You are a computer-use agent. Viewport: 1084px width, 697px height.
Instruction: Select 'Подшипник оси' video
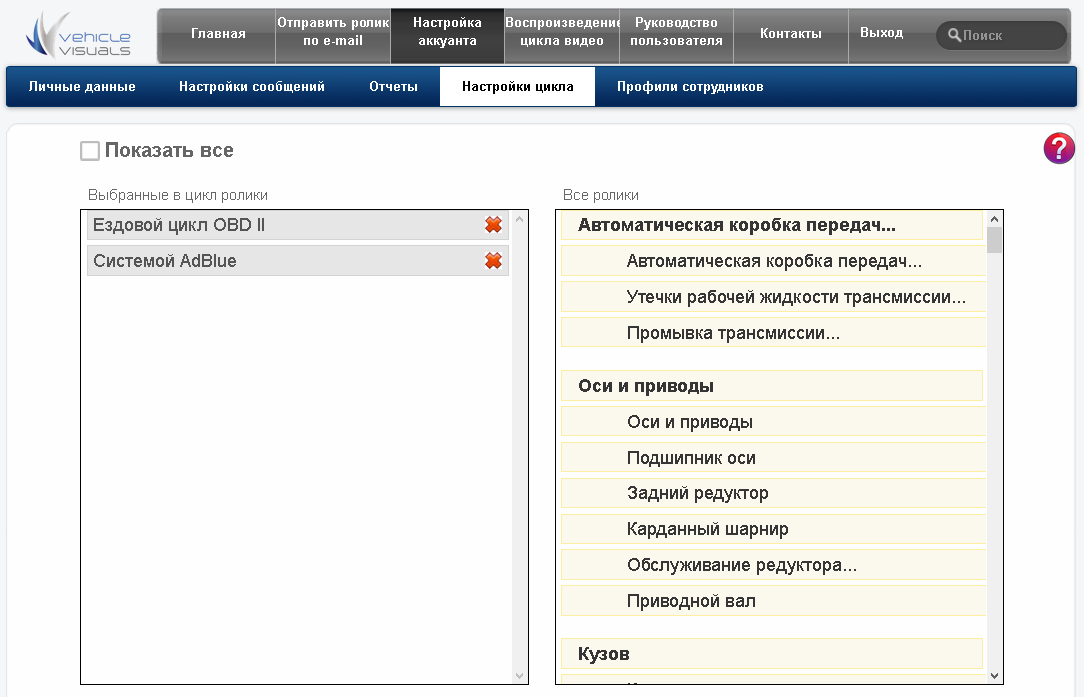coord(773,458)
